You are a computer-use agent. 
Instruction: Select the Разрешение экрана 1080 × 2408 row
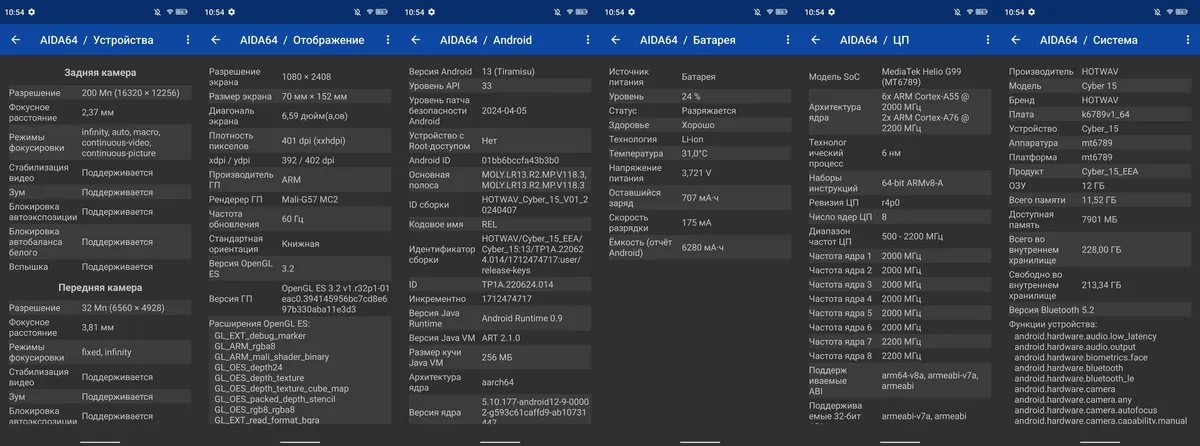[x=300, y=75]
